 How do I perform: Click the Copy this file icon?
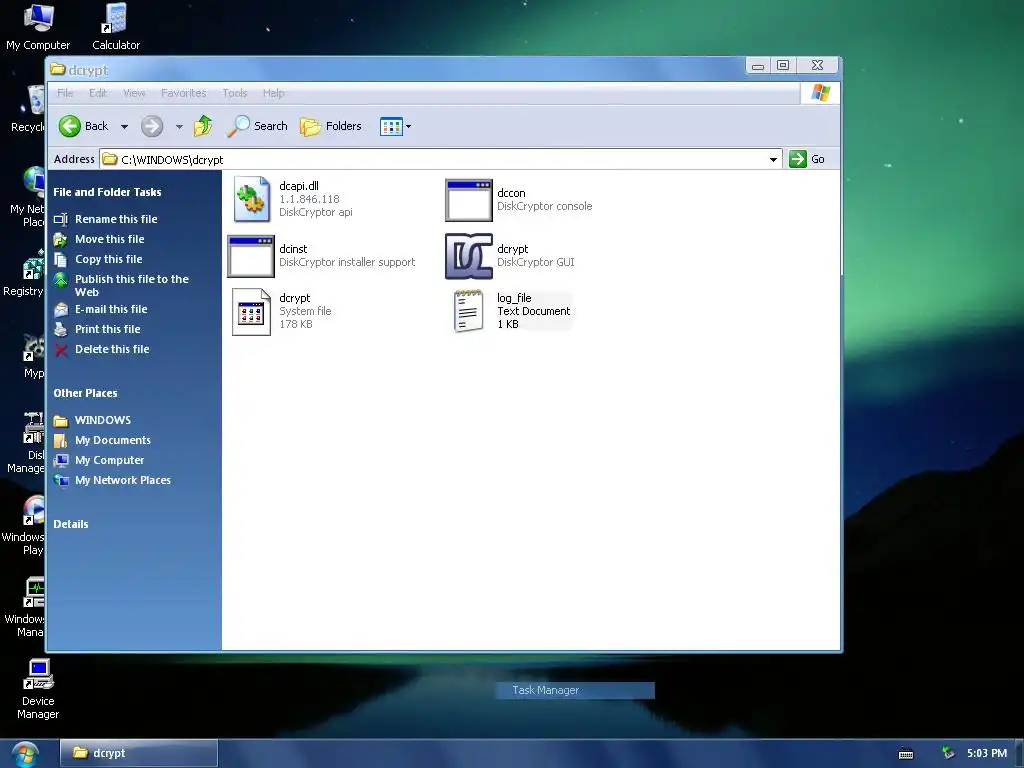61,259
